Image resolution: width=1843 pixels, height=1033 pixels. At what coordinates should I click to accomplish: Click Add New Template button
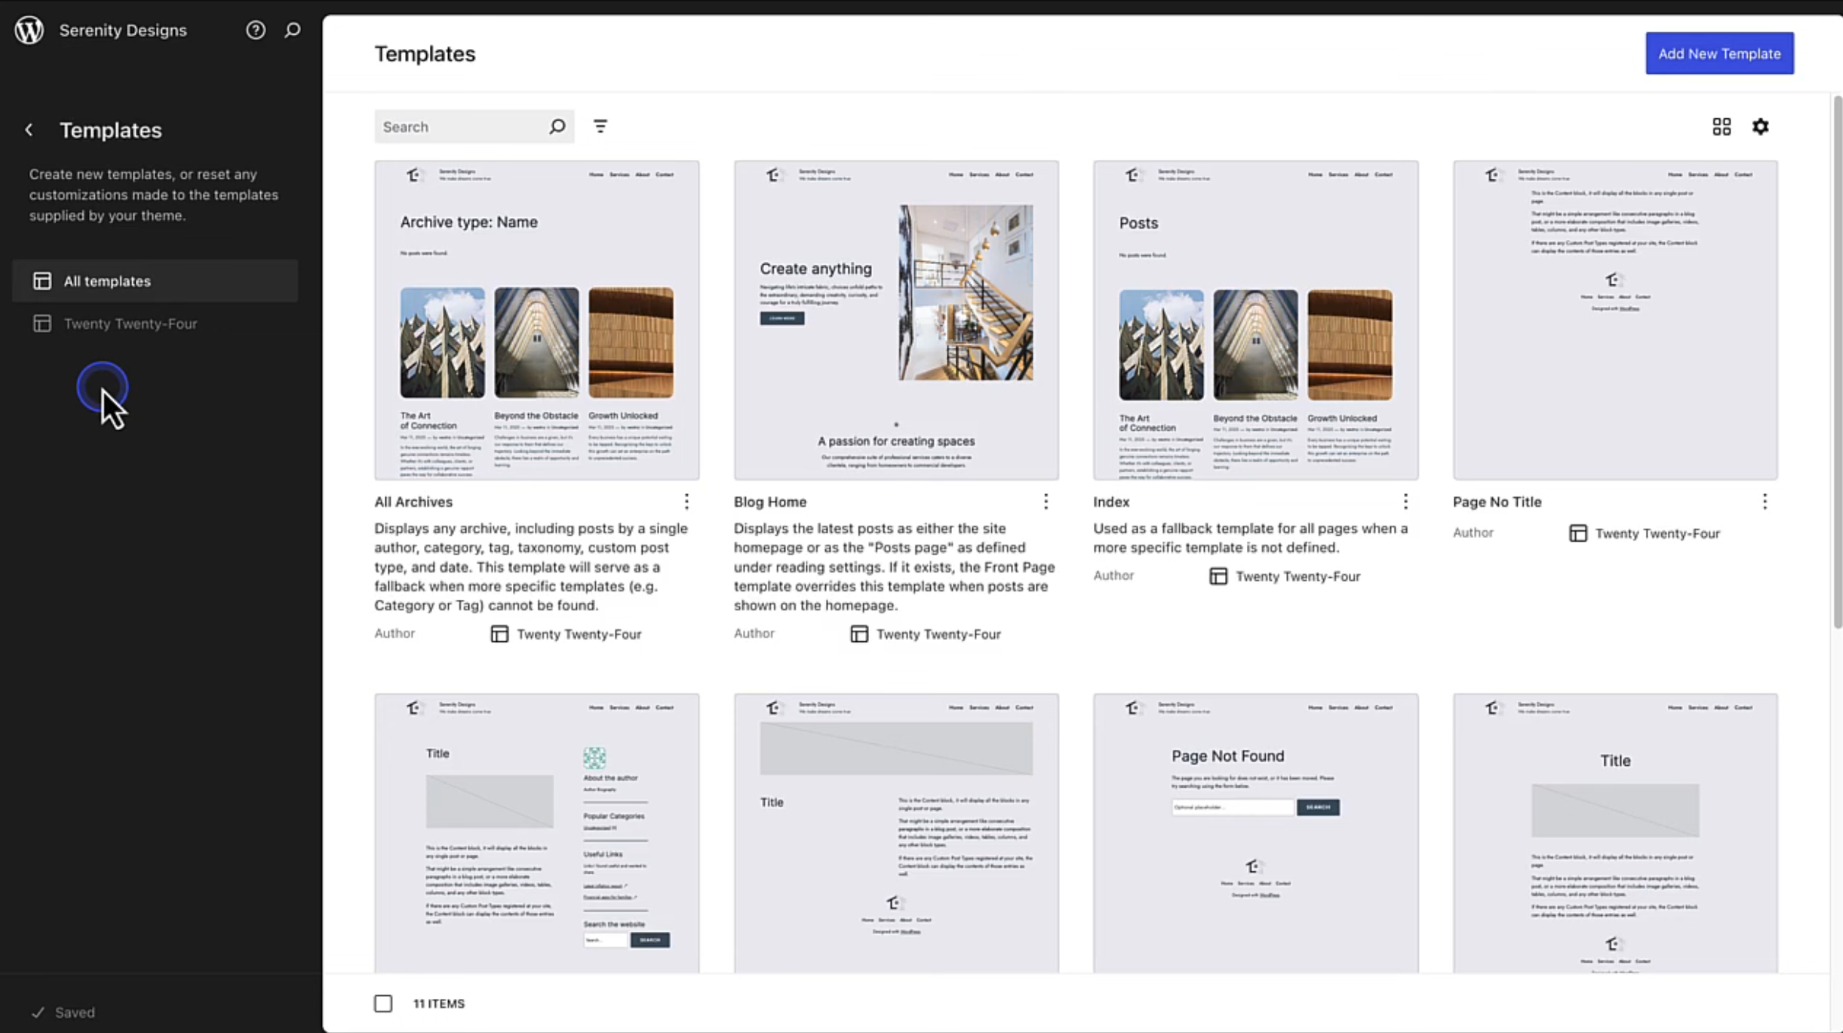[x=1719, y=53]
